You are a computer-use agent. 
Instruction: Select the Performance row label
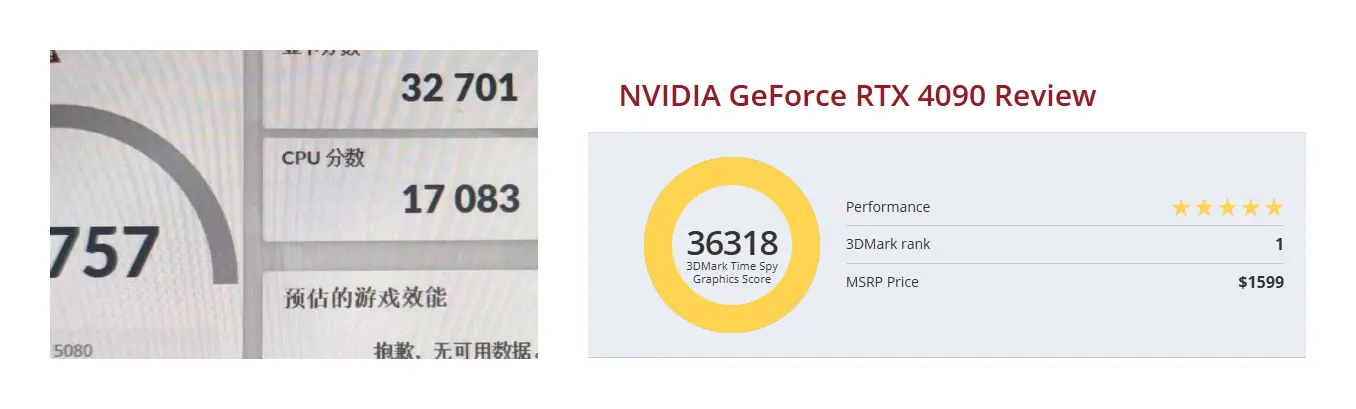888,207
